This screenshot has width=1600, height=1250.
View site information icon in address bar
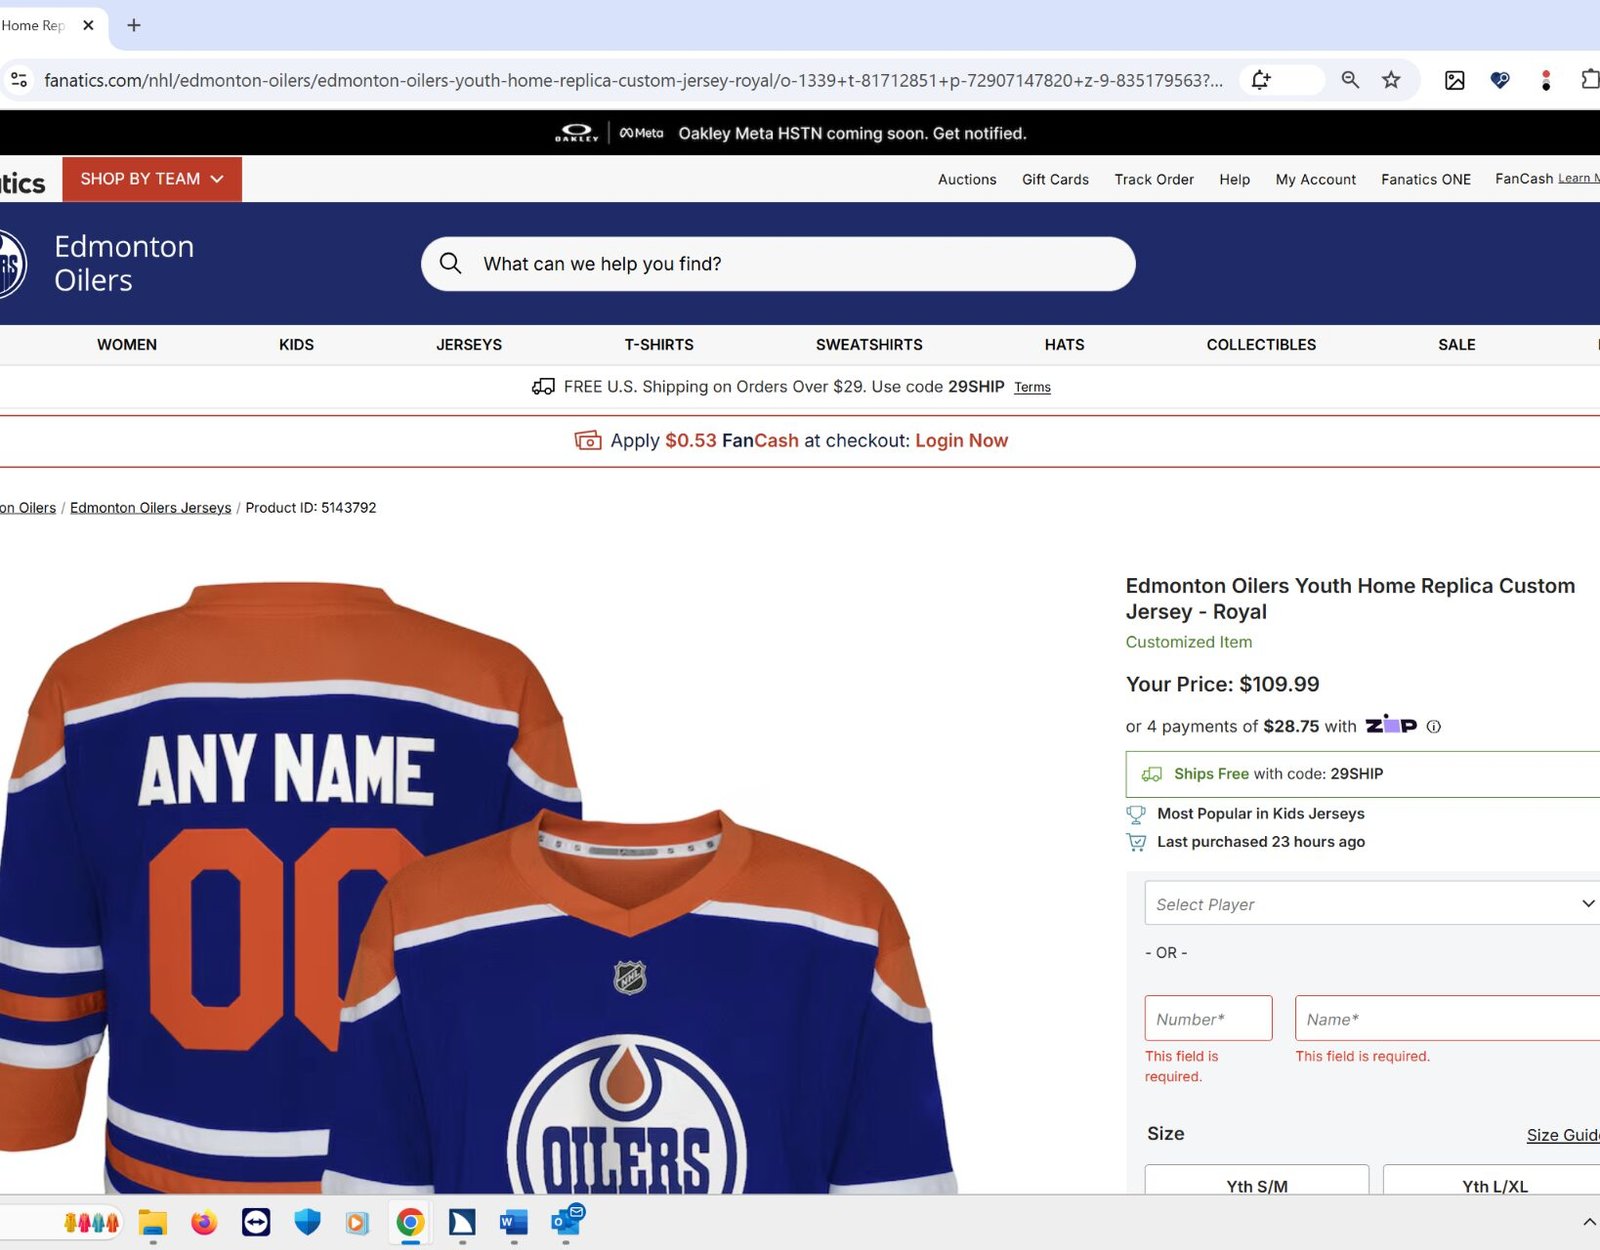pyautogui.click(x=18, y=80)
